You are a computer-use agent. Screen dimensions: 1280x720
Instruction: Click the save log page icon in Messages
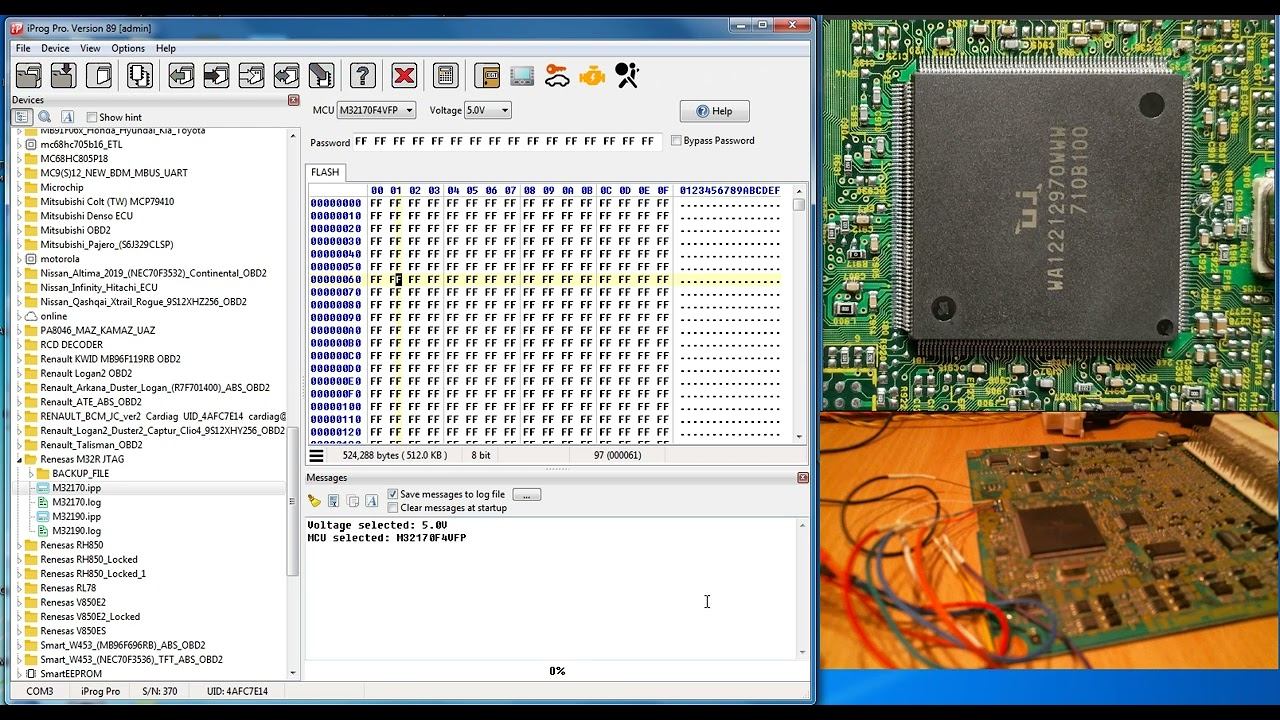coord(333,501)
